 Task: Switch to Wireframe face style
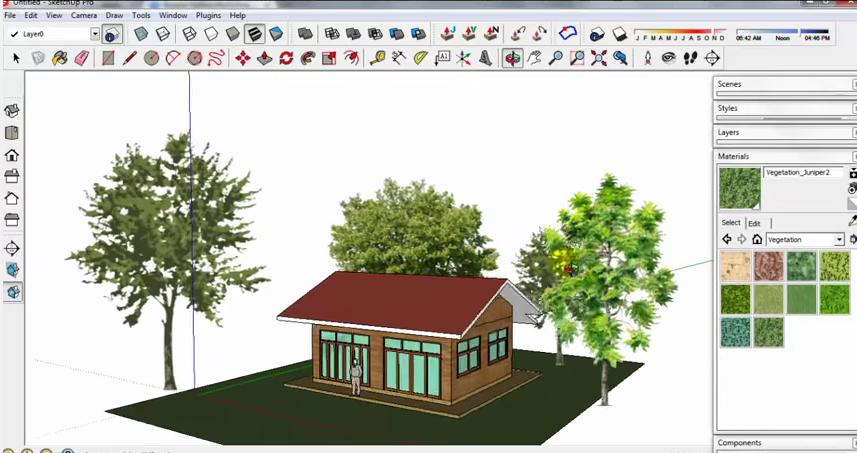point(189,34)
